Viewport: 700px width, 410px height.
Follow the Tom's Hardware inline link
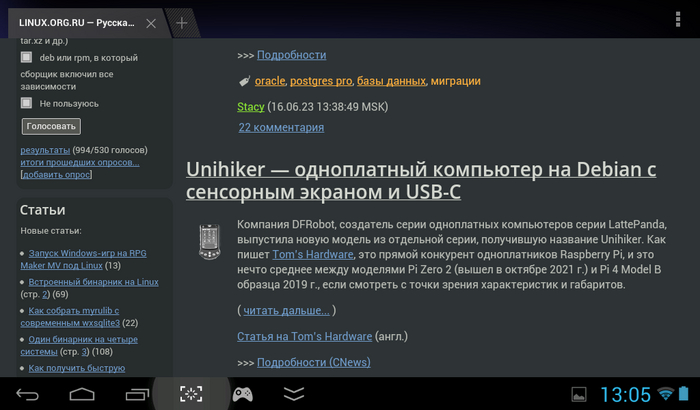point(313,254)
